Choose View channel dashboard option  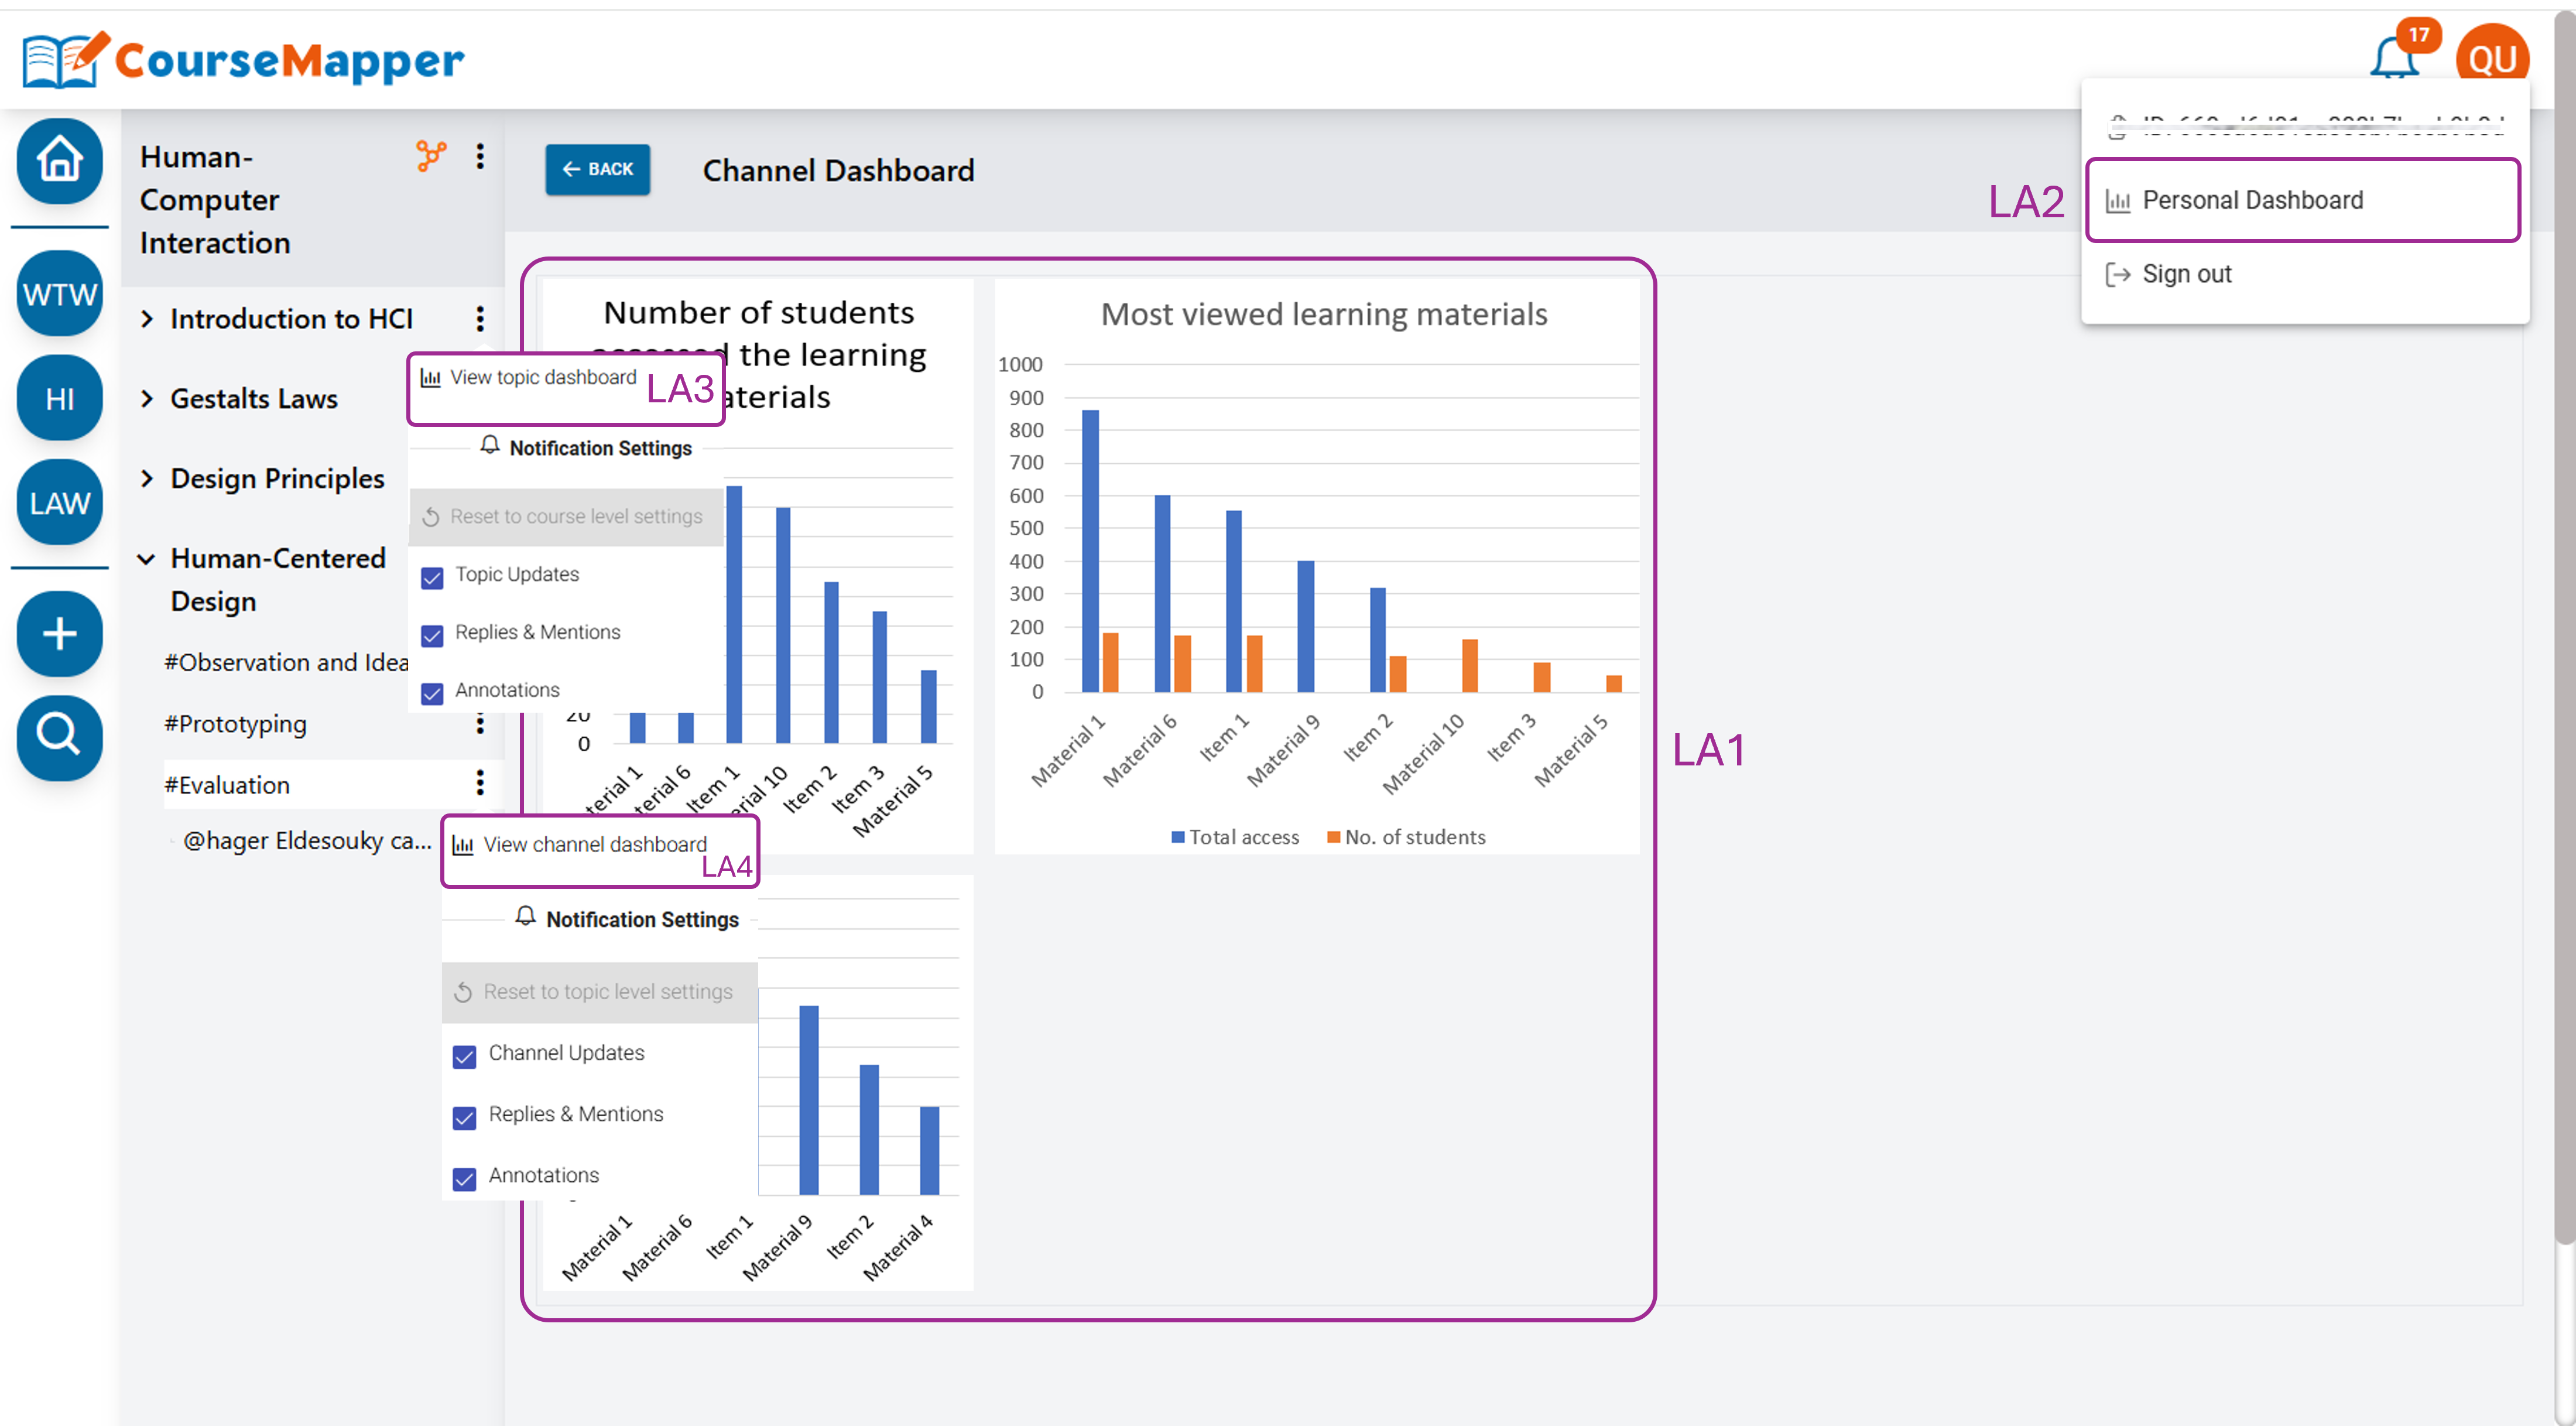click(x=594, y=845)
